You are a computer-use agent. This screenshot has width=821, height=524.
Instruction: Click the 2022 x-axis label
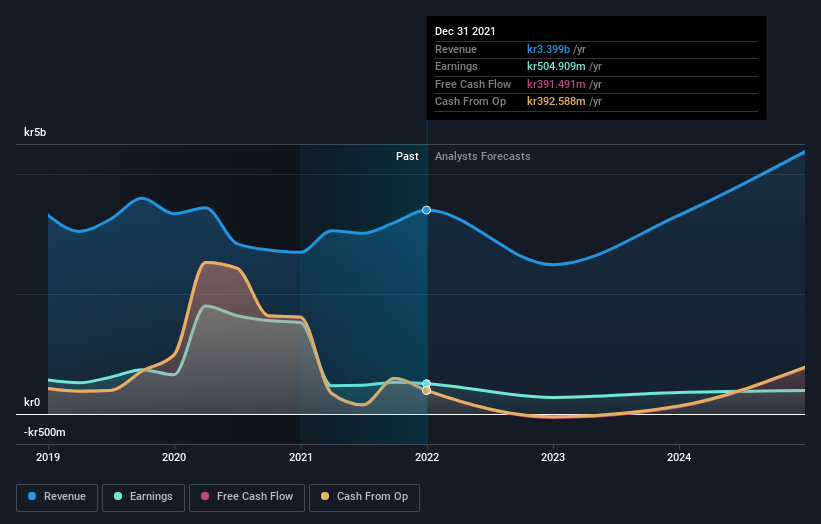click(427, 458)
